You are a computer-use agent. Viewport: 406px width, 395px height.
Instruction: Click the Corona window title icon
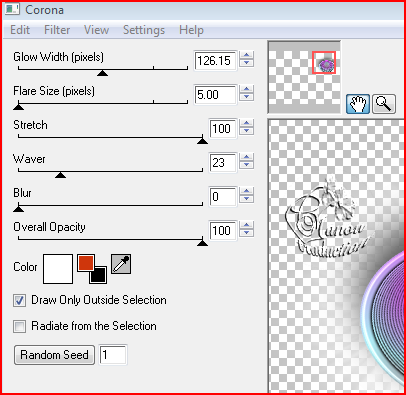click(12, 9)
